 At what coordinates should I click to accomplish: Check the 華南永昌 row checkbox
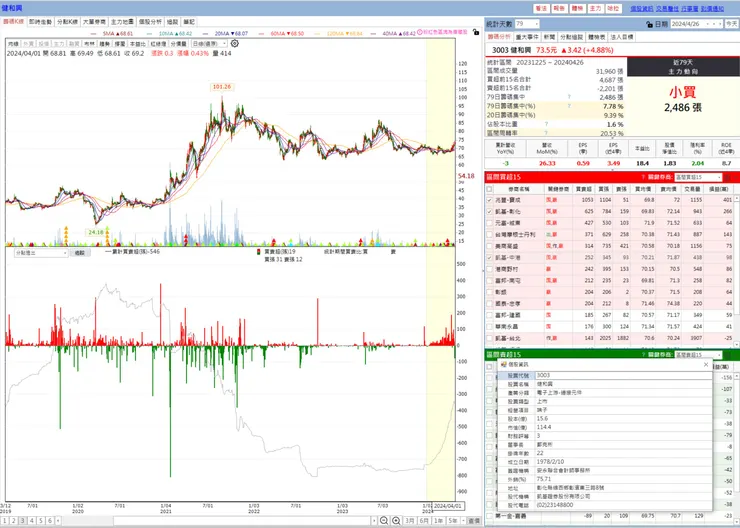point(489,327)
